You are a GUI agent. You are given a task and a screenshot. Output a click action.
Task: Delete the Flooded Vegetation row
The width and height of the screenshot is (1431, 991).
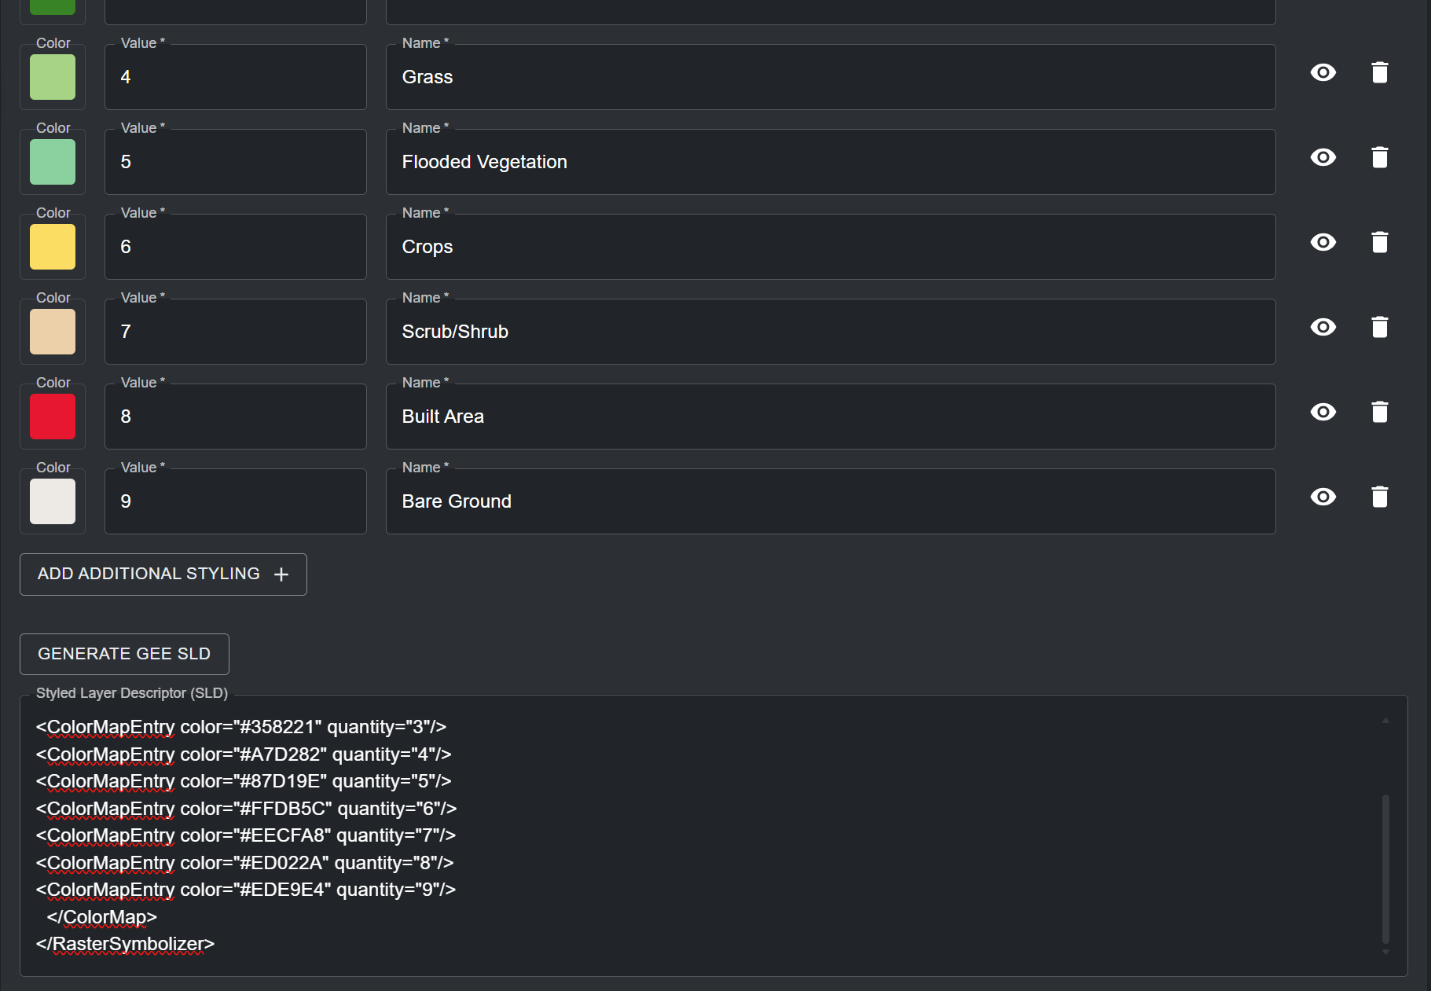pos(1380,158)
